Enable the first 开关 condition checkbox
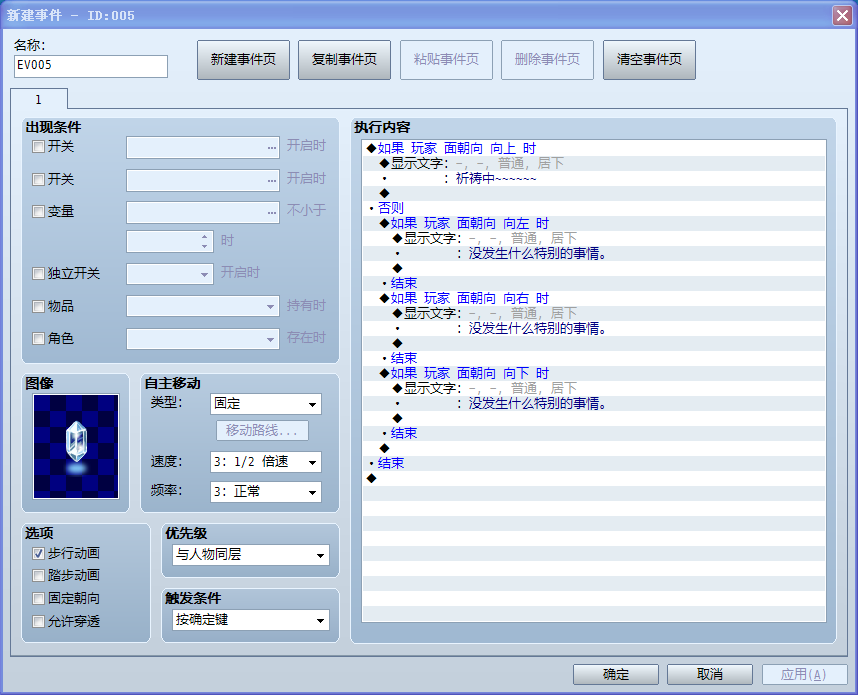 38,147
